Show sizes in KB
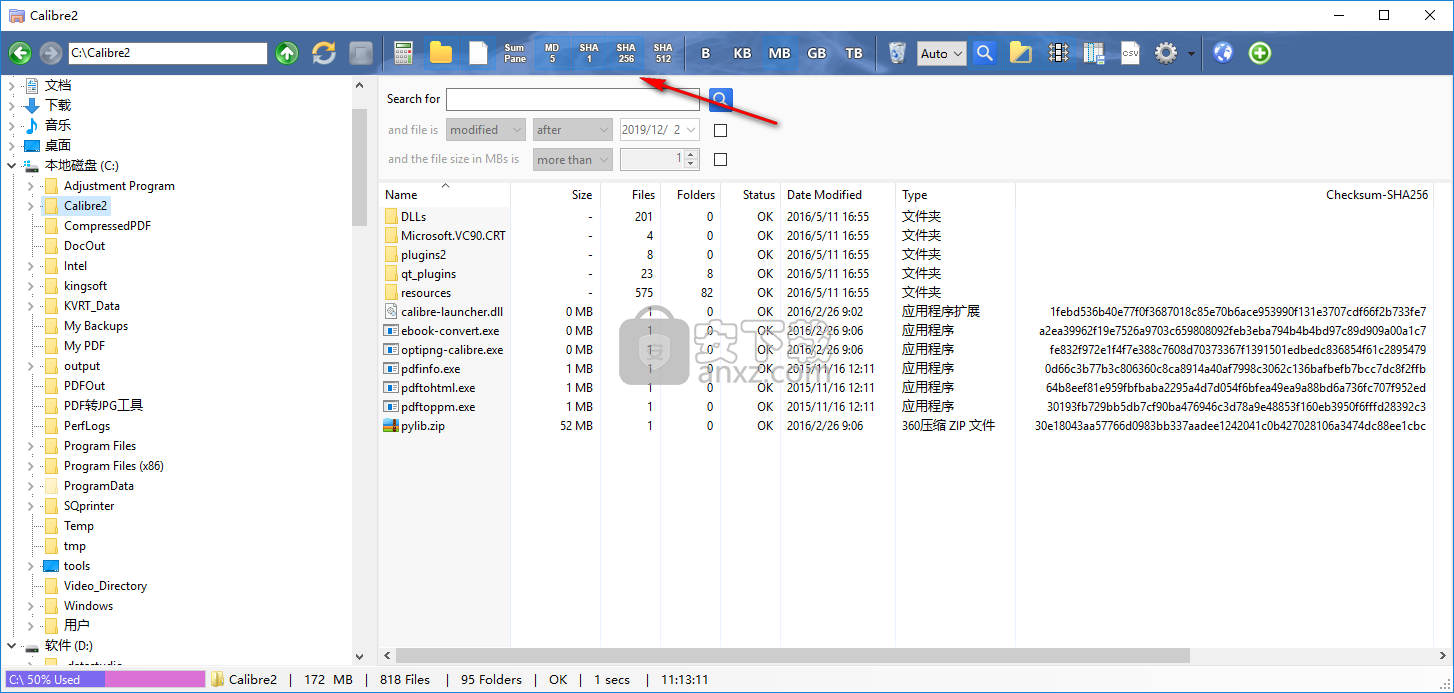The height and width of the screenshot is (693, 1454). (x=743, y=53)
